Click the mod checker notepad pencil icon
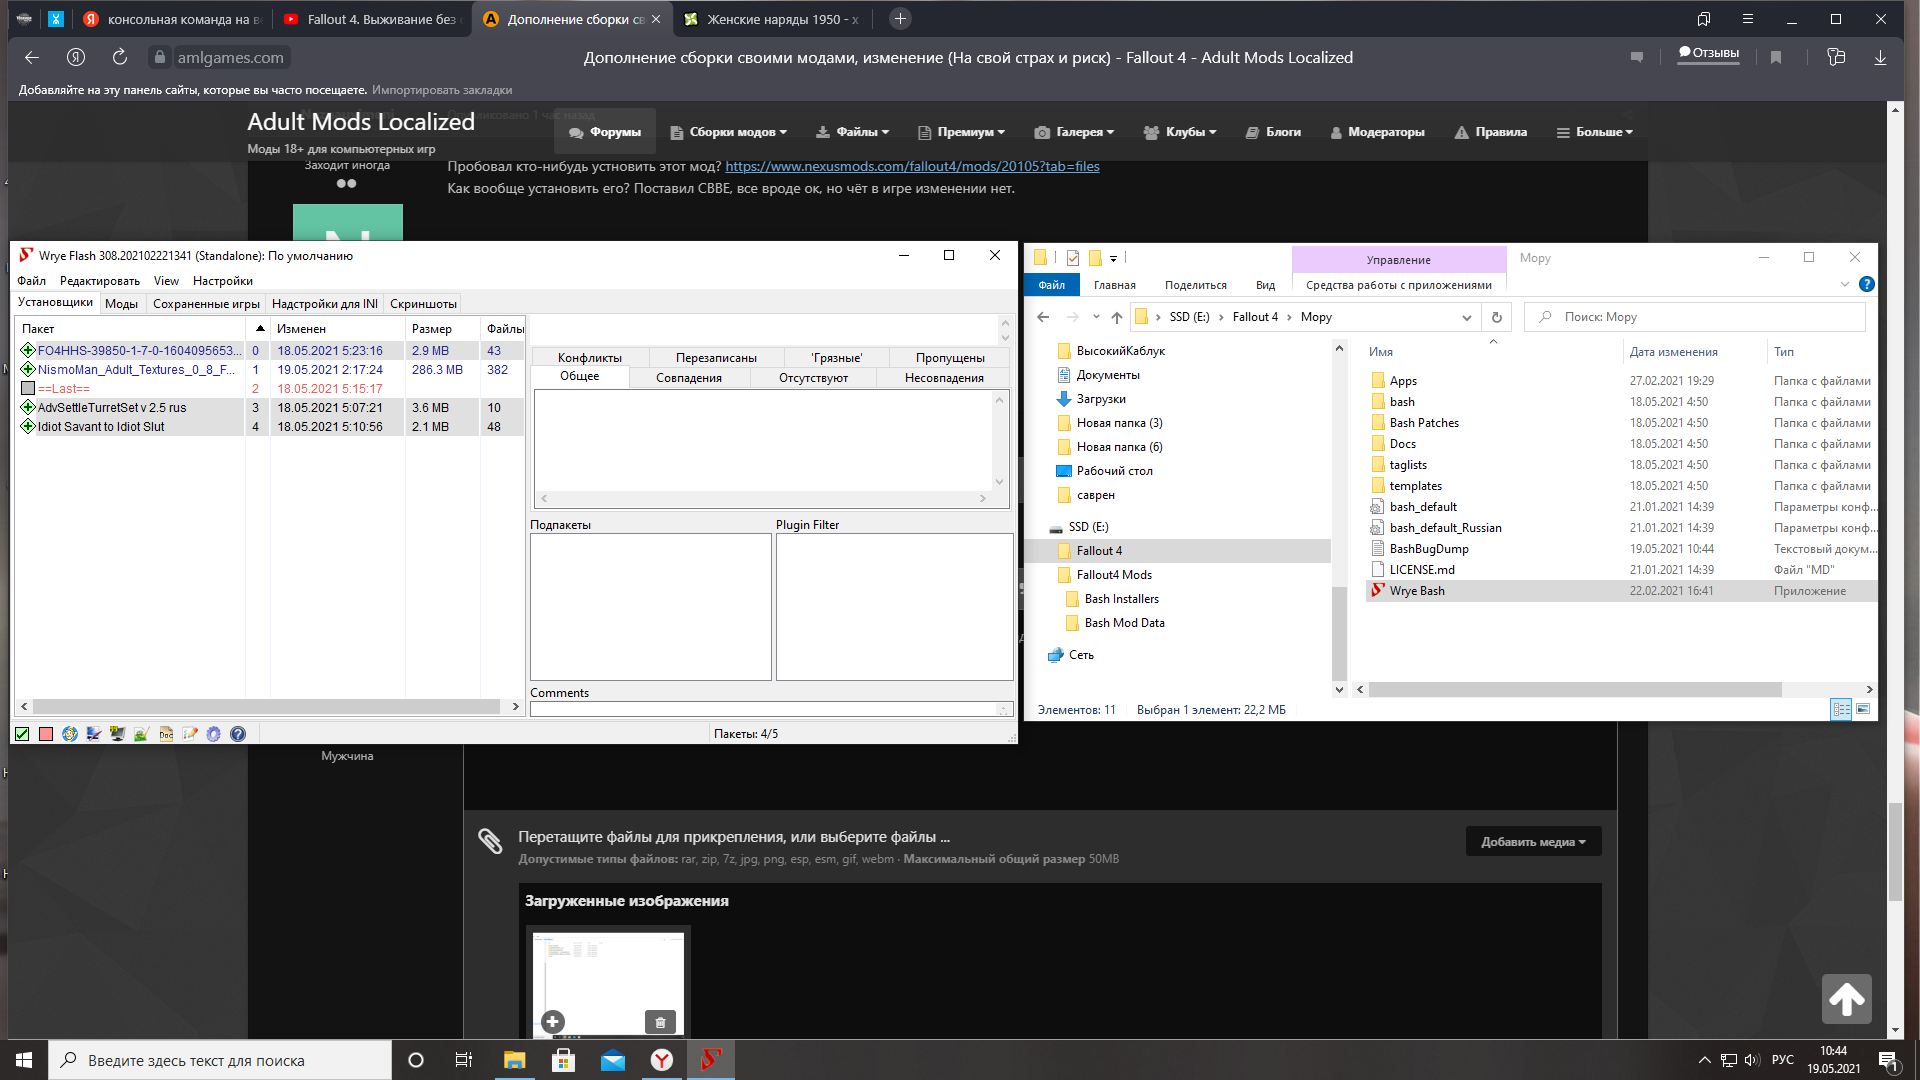 [x=190, y=734]
